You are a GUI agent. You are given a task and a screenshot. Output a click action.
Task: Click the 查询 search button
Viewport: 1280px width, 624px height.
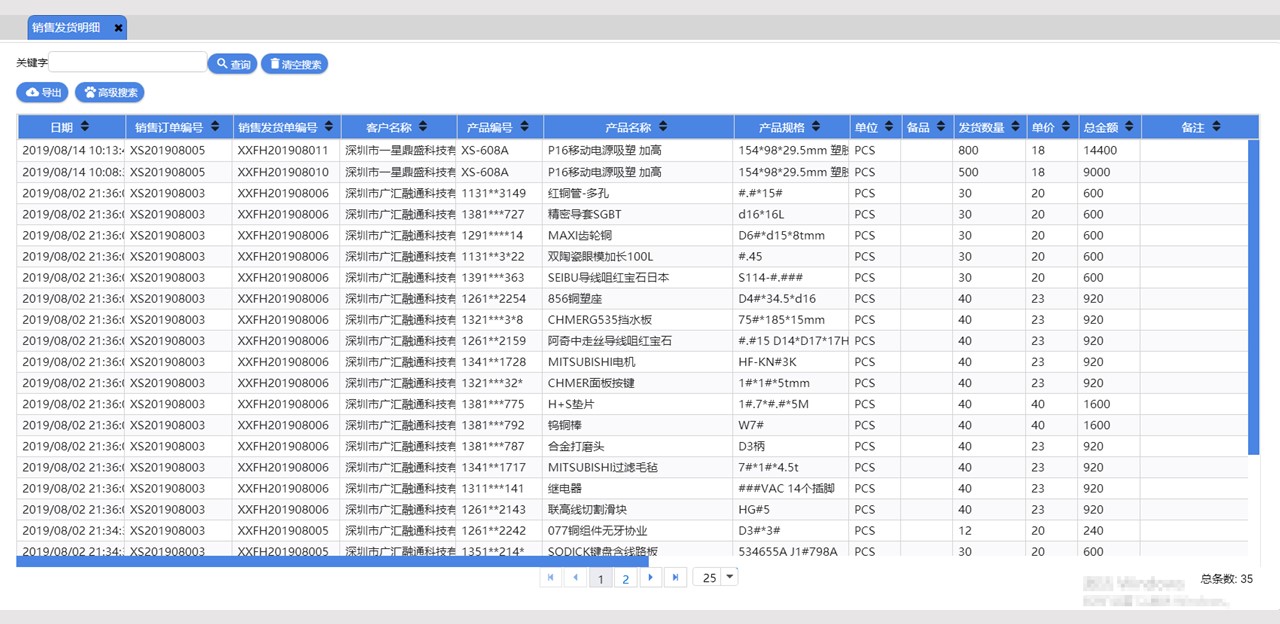click(232, 64)
